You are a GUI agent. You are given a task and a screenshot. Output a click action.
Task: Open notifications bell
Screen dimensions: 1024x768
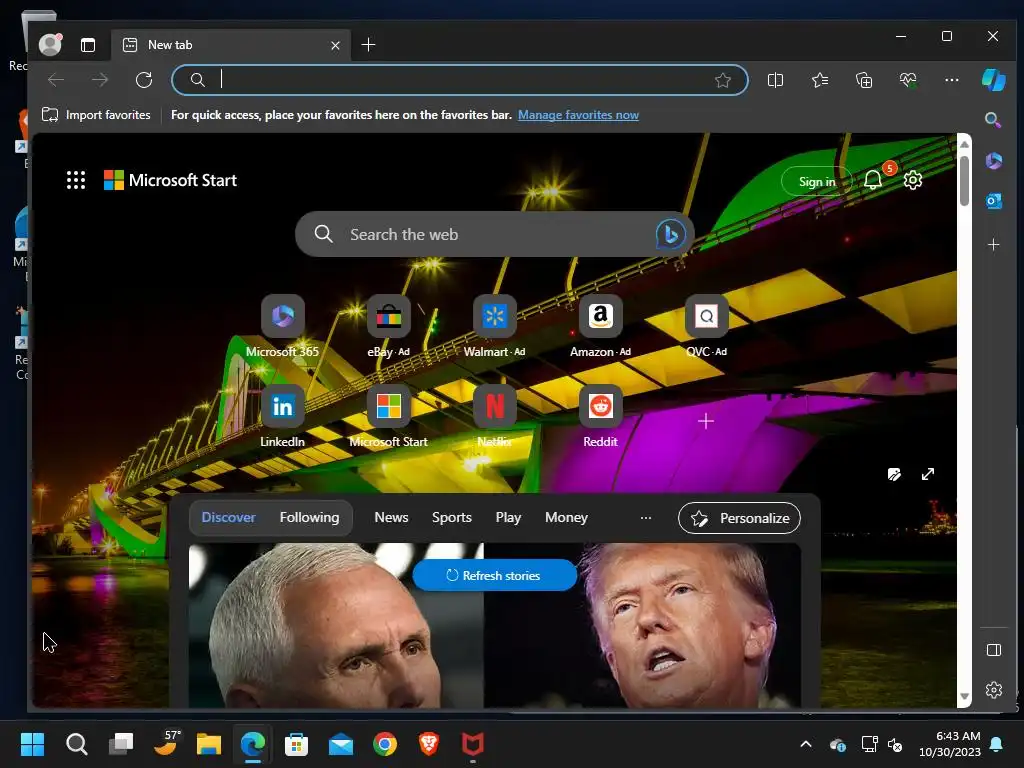pos(873,180)
